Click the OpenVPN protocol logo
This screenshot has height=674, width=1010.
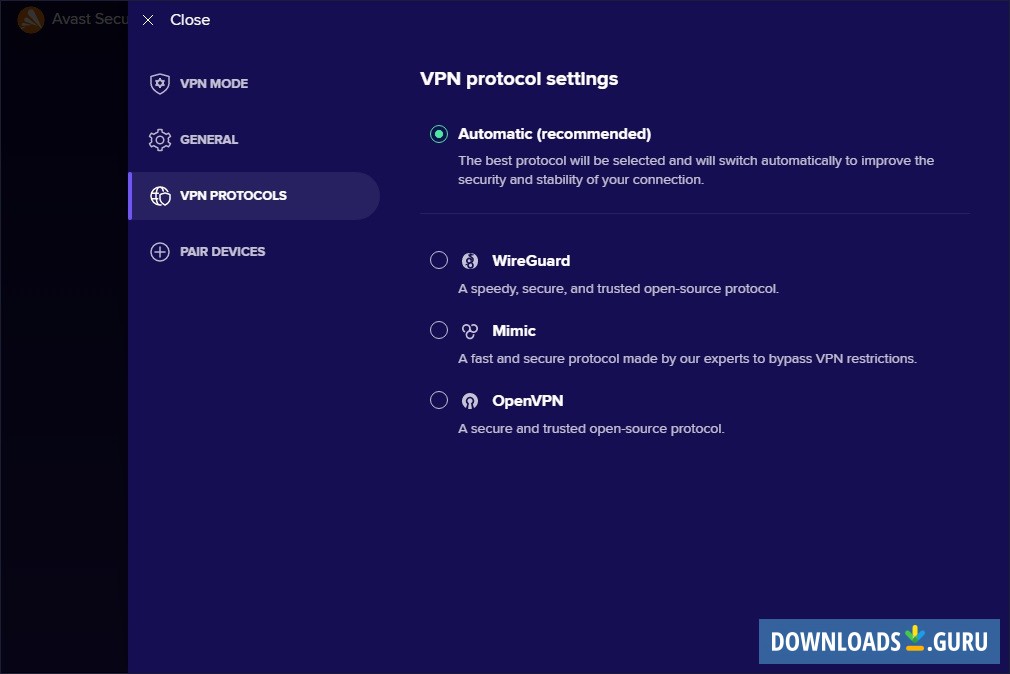470,400
